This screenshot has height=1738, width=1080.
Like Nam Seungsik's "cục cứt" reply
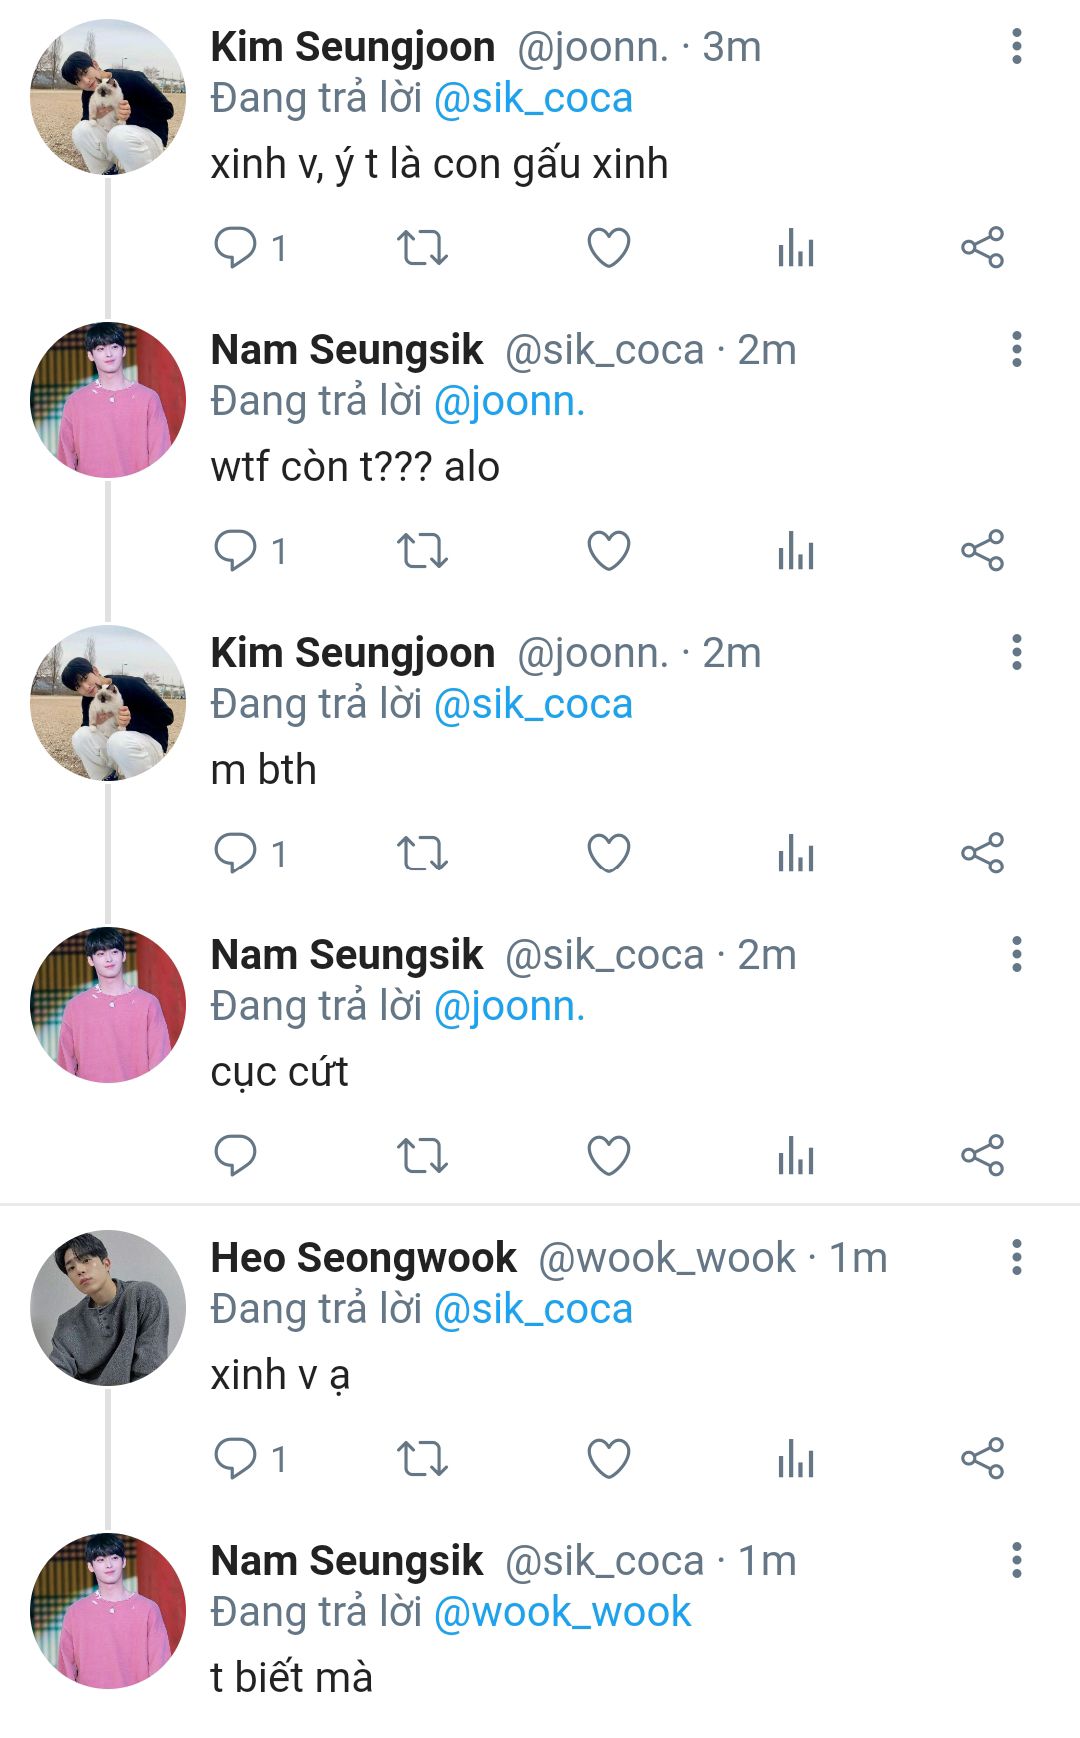click(x=608, y=1157)
